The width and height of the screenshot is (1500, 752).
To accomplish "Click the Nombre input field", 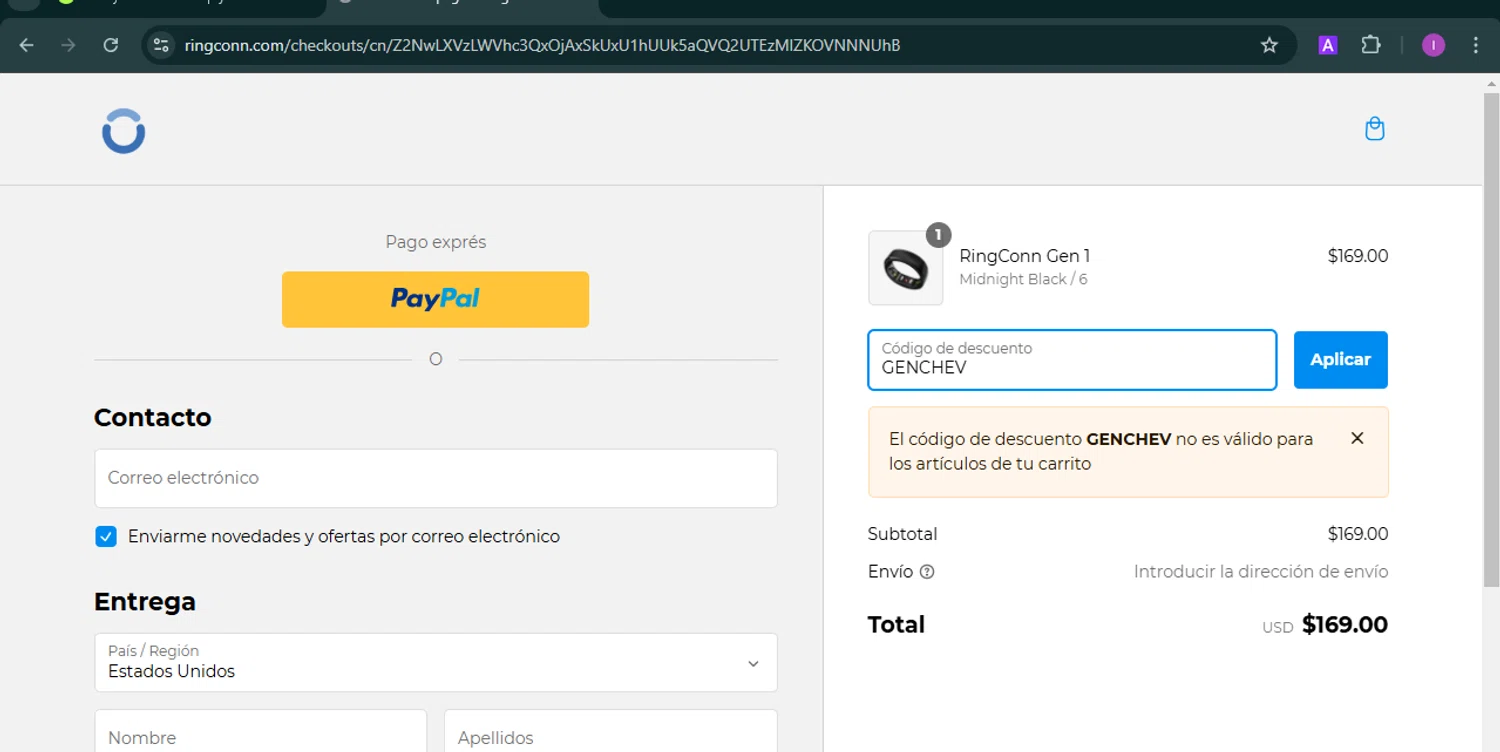I will point(260,736).
